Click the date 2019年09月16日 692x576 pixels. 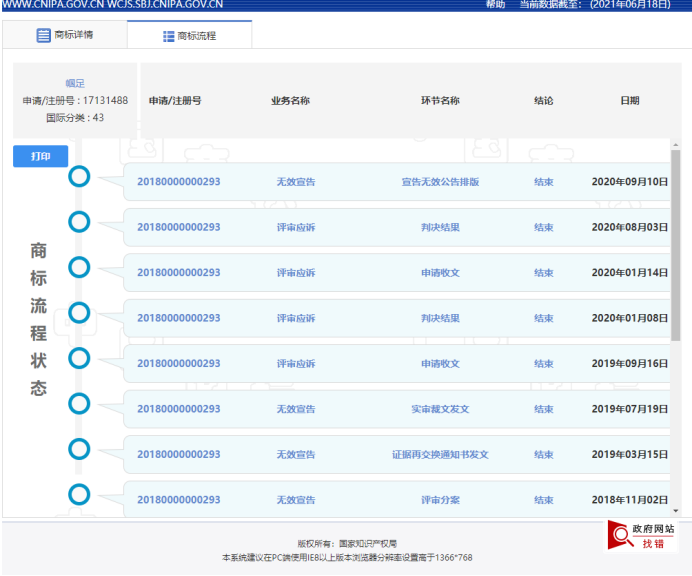click(x=630, y=364)
